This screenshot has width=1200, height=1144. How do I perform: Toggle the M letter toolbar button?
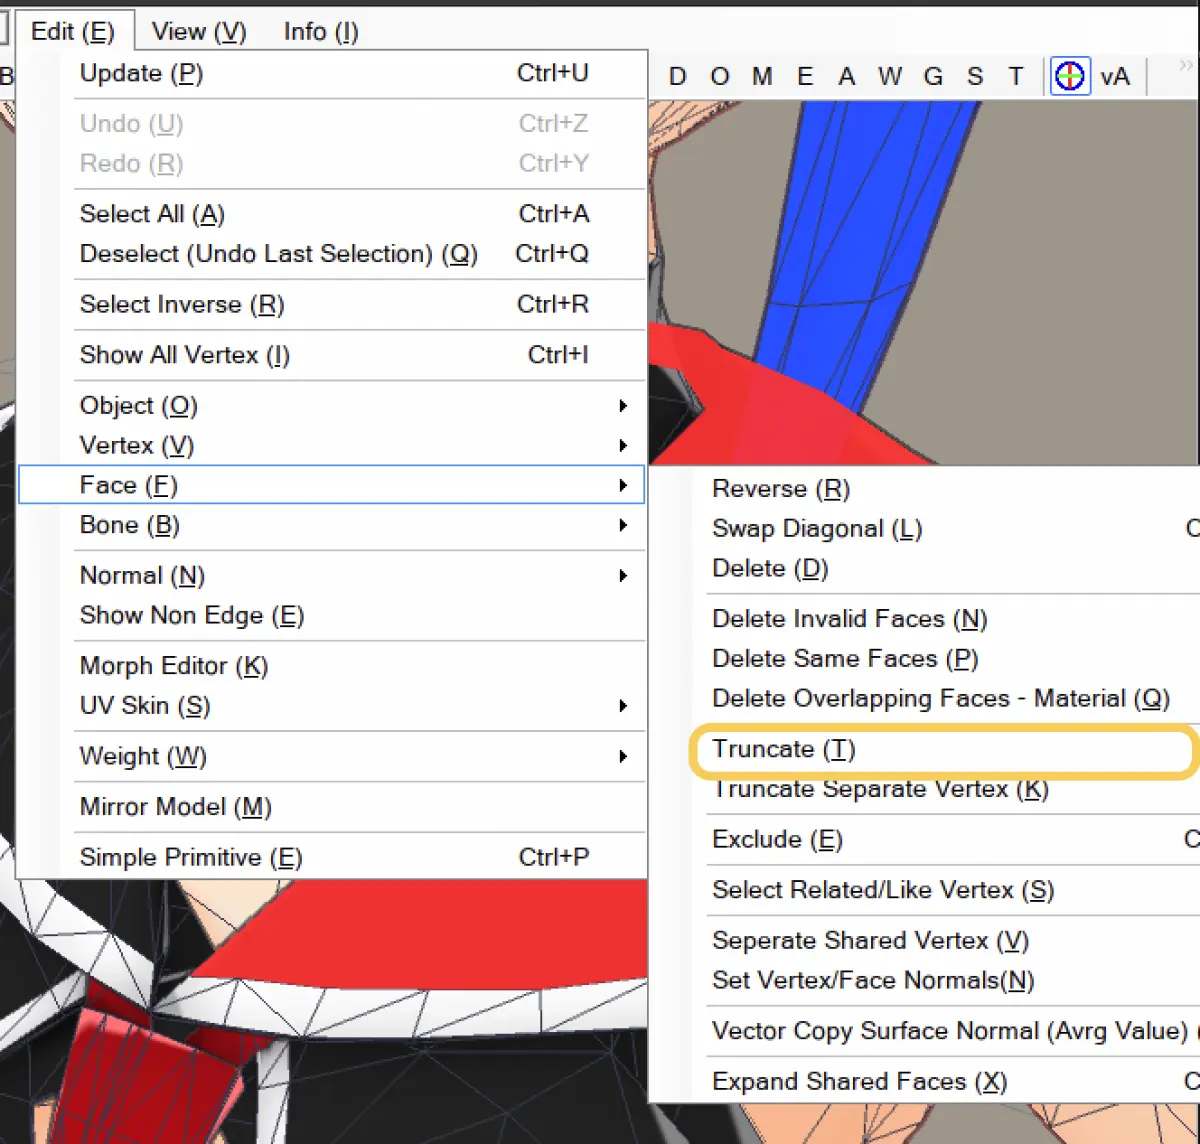pos(762,76)
